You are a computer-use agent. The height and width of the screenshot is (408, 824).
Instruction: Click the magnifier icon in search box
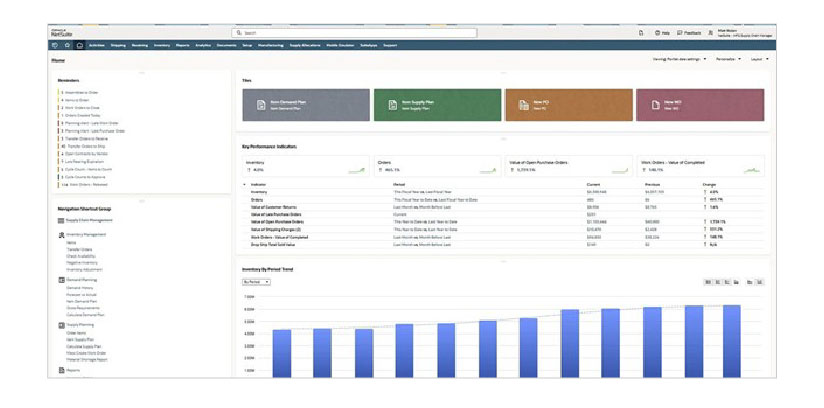(x=240, y=33)
